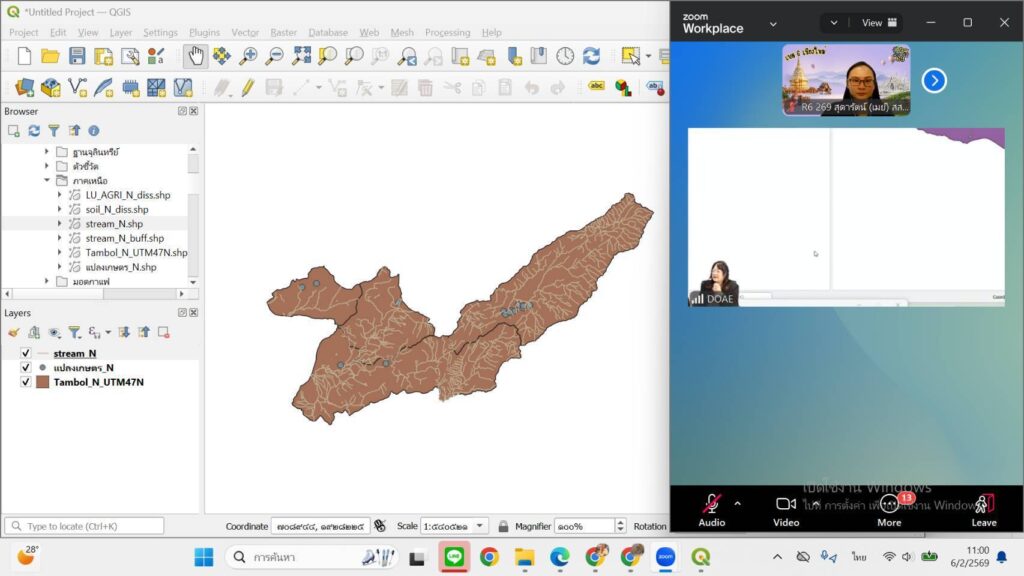Screen dimensions: 1024x576
Task: Click the Zoom Full extent icon
Action: 301,56
